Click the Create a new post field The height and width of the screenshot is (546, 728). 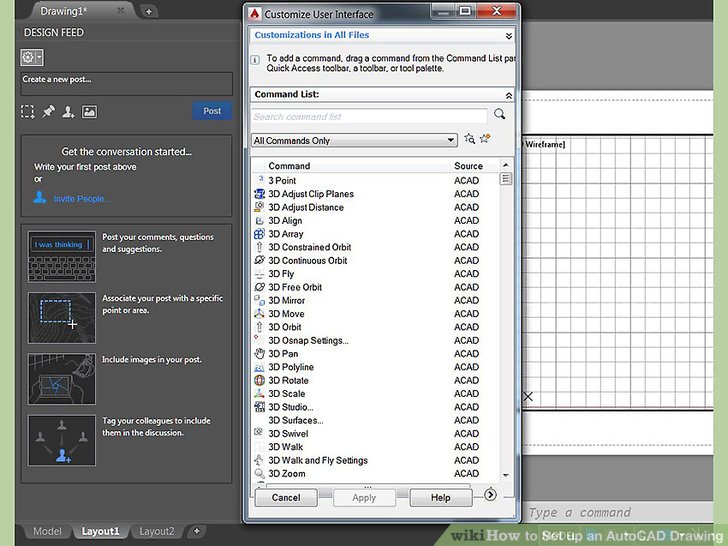point(126,84)
